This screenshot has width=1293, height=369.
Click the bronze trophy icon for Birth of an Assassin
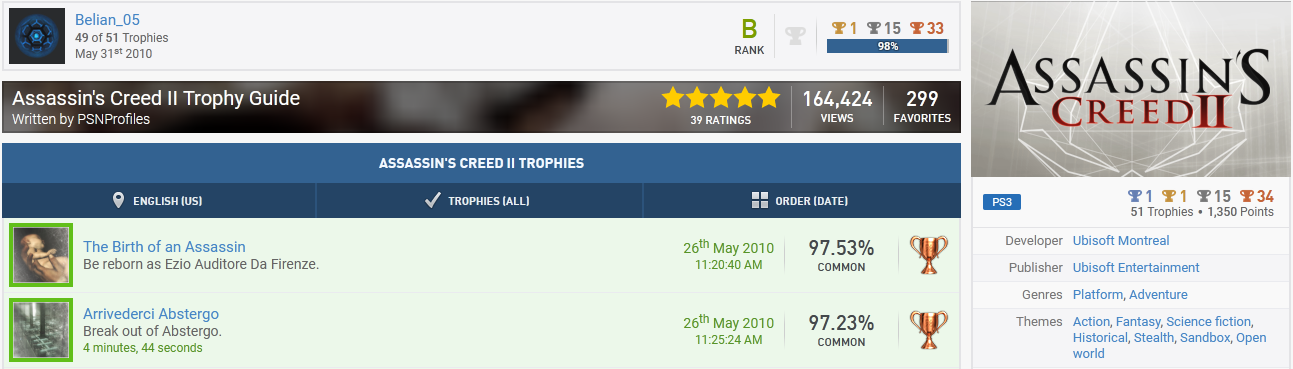[929, 255]
